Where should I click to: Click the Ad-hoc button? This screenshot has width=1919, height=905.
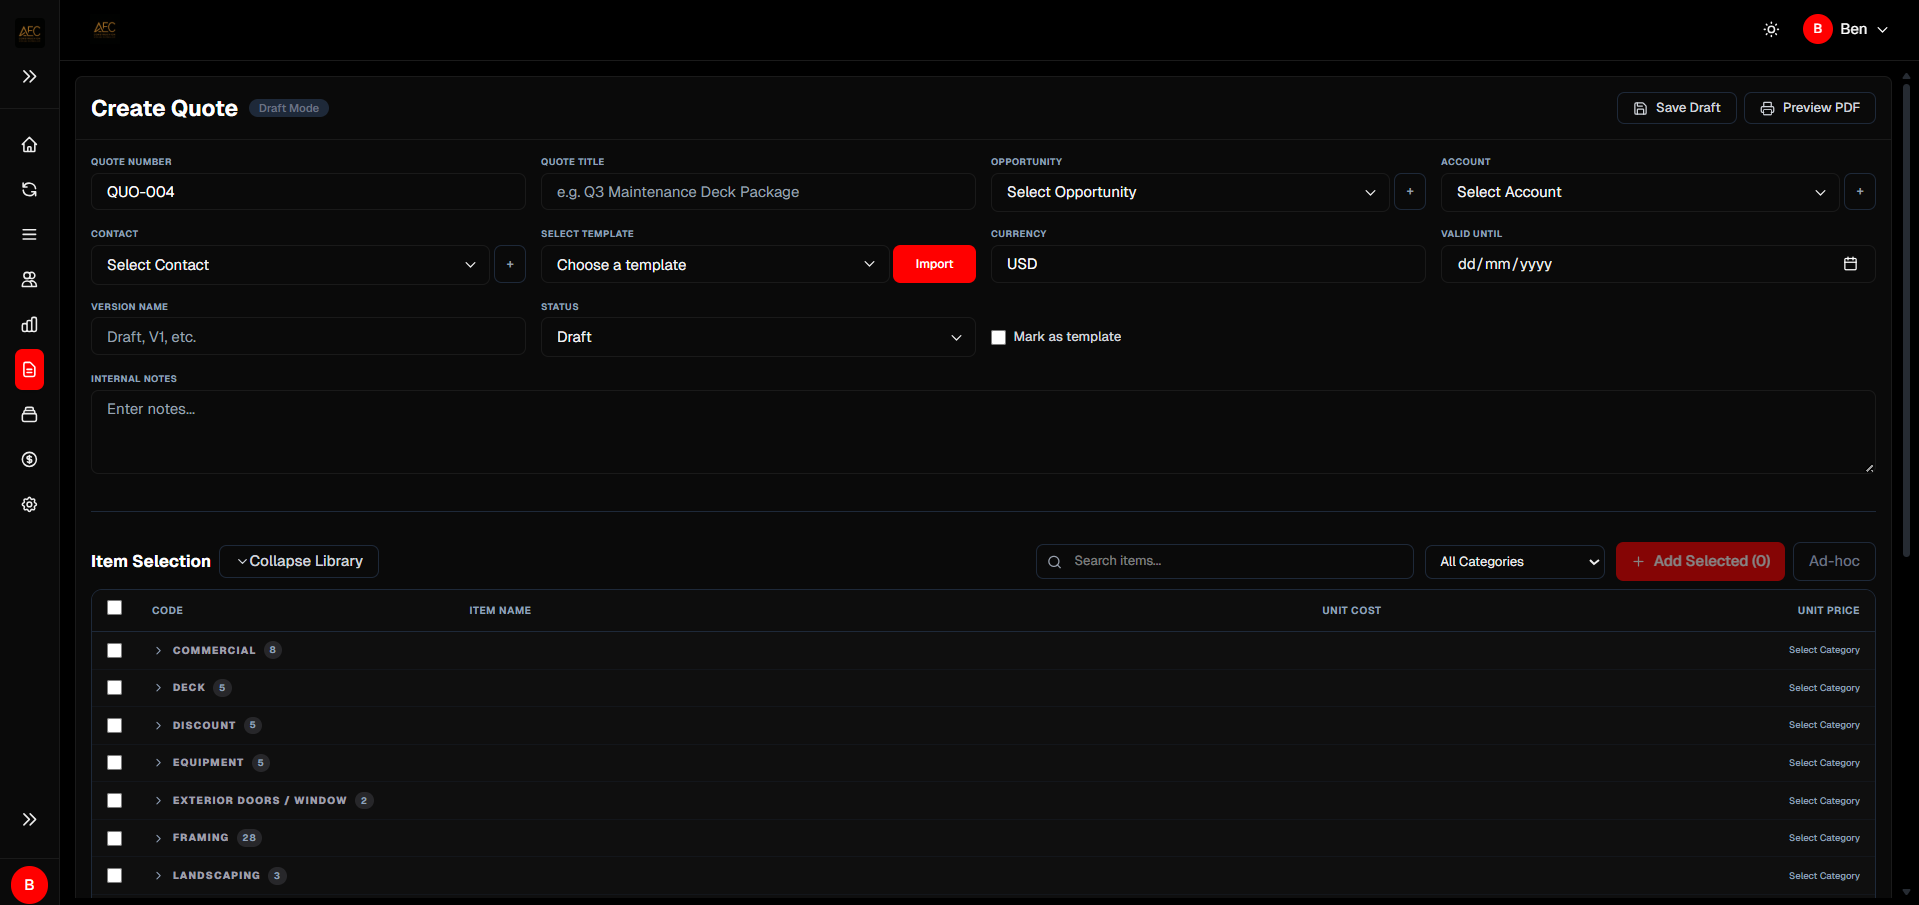1834,562
